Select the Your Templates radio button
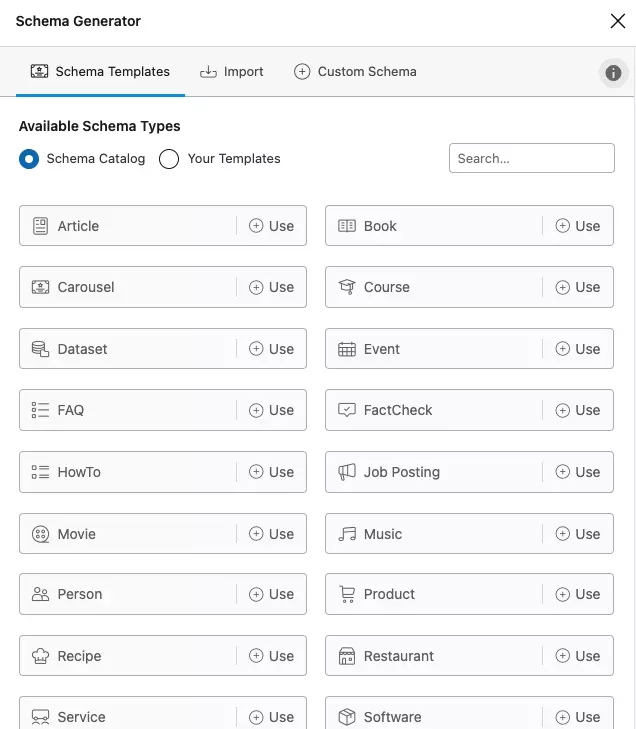This screenshot has width=636, height=729. [x=169, y=159]
